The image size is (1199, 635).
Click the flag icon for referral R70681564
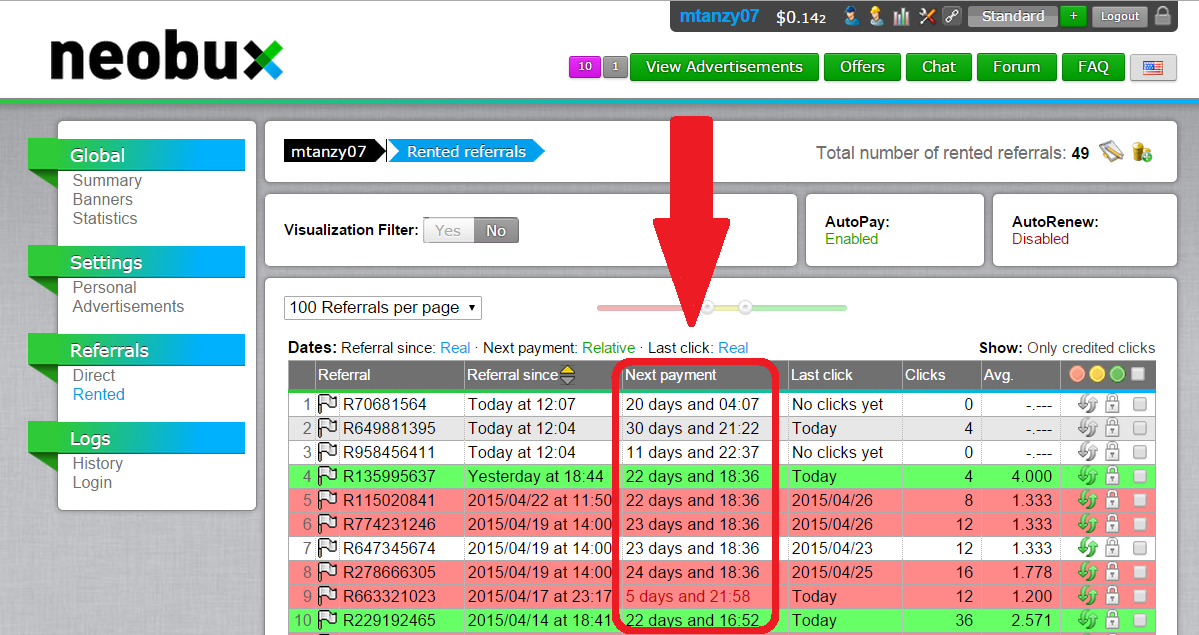click(327, 404)
